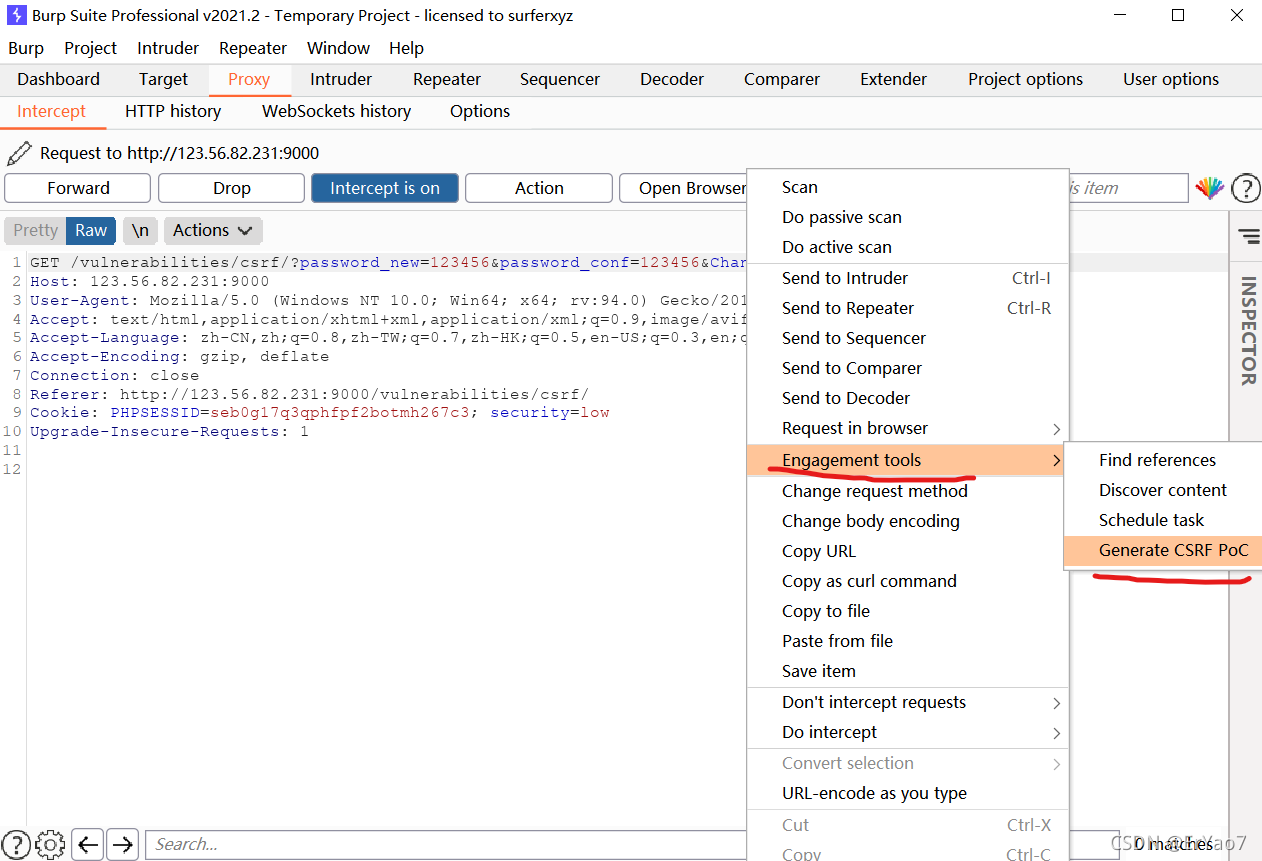Open search settings gear icon
The height and width of the screenshot is (861, 1262).
point(51,843)
